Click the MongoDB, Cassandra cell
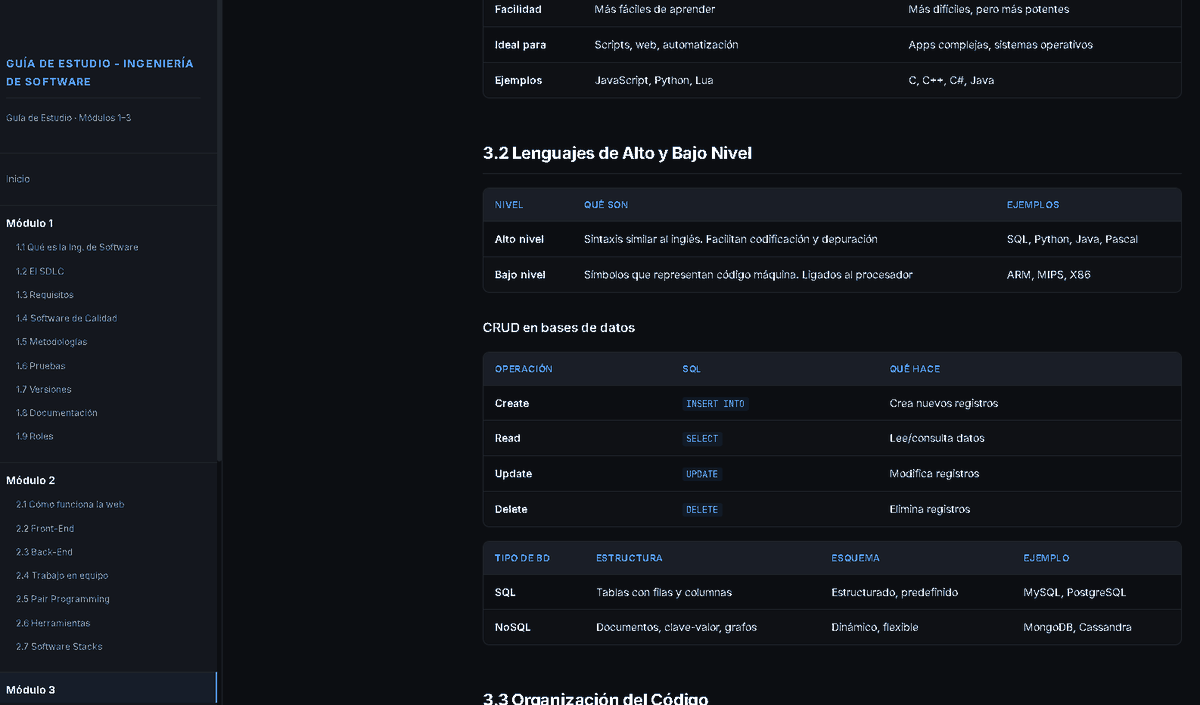The height and width of the screenshot is (705, 1200). click(x=1077, y=628)
